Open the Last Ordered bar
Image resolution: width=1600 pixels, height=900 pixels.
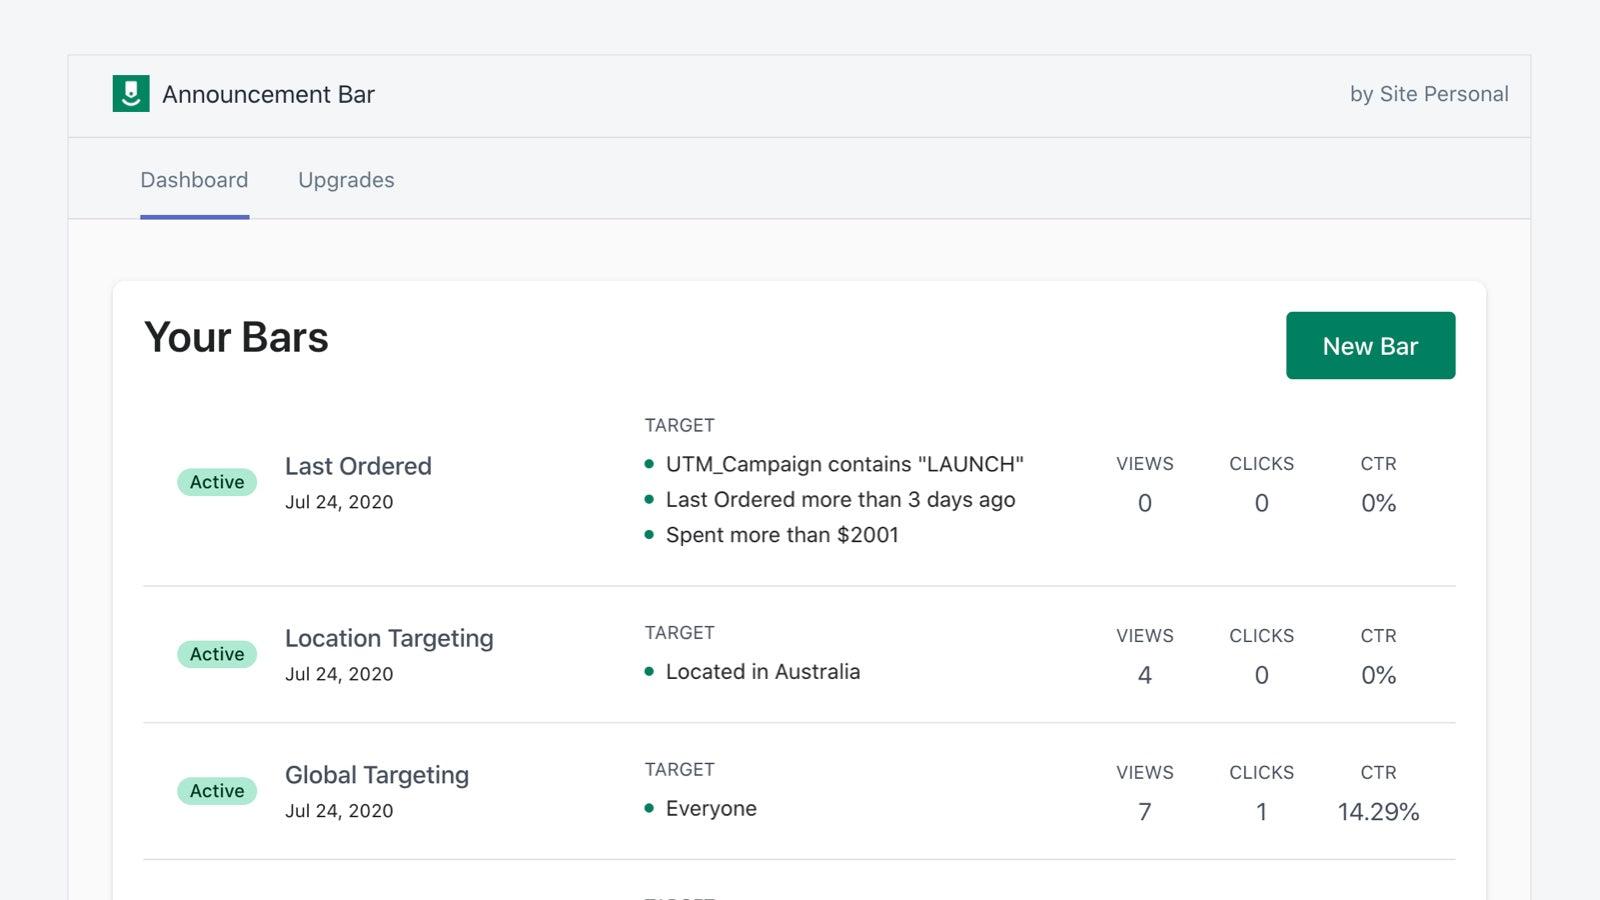click(x=358, y=466)
